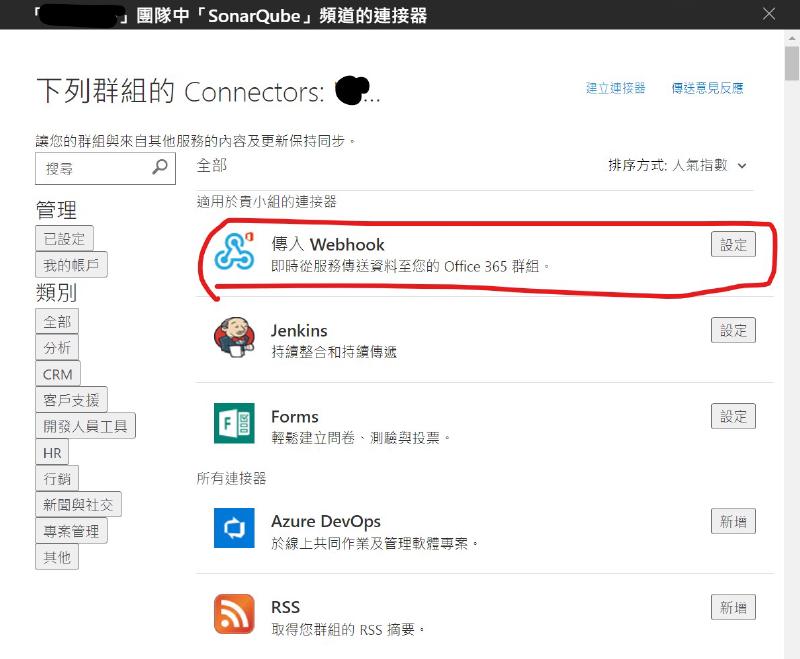
Task: Filter by 開發人員工具 category
Action: point(85,426)
